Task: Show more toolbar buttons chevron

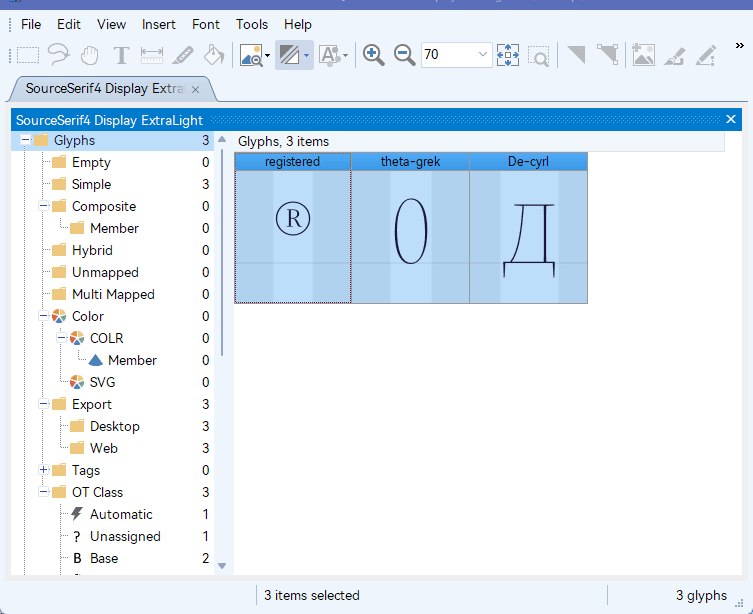Action: (740, 46)
